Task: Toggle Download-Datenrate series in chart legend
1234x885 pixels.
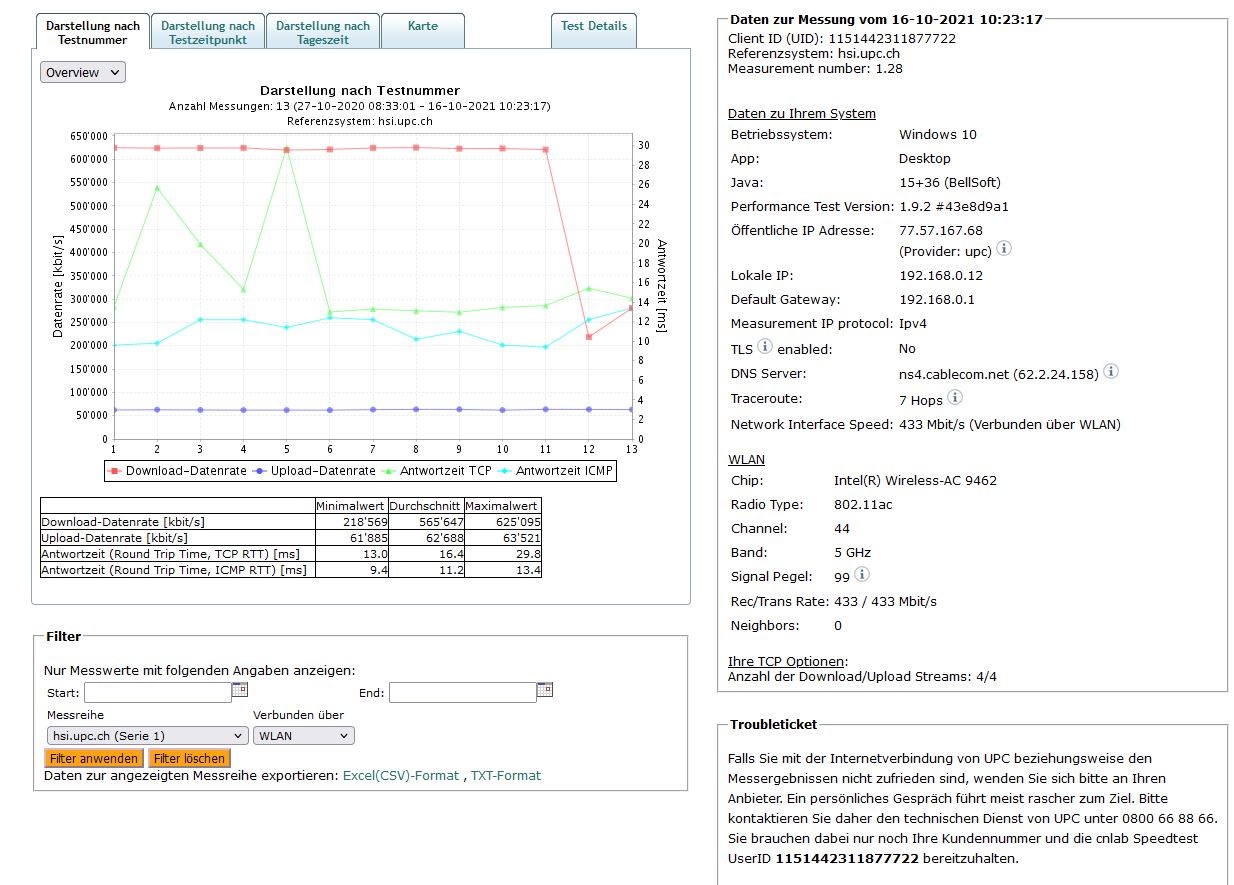Action: click(x=178, y=471)
